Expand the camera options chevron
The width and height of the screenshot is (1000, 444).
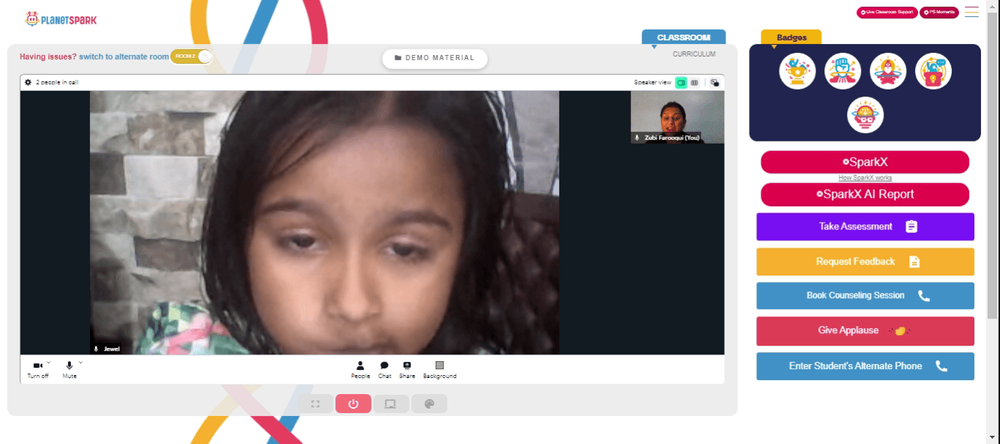pyautogui.click(x=48, y=362)
